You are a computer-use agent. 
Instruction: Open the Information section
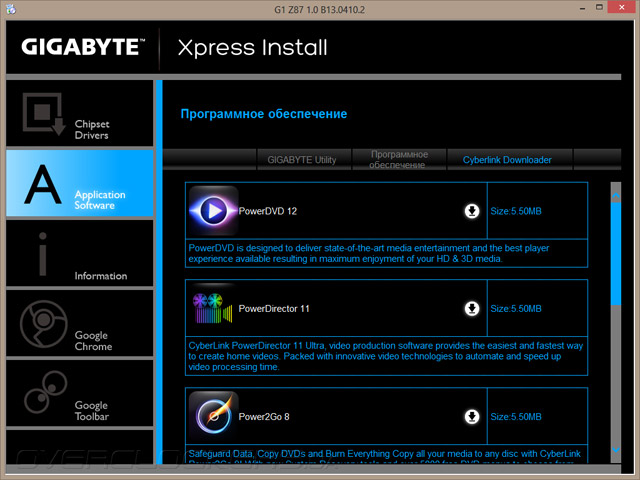point(80,253)
